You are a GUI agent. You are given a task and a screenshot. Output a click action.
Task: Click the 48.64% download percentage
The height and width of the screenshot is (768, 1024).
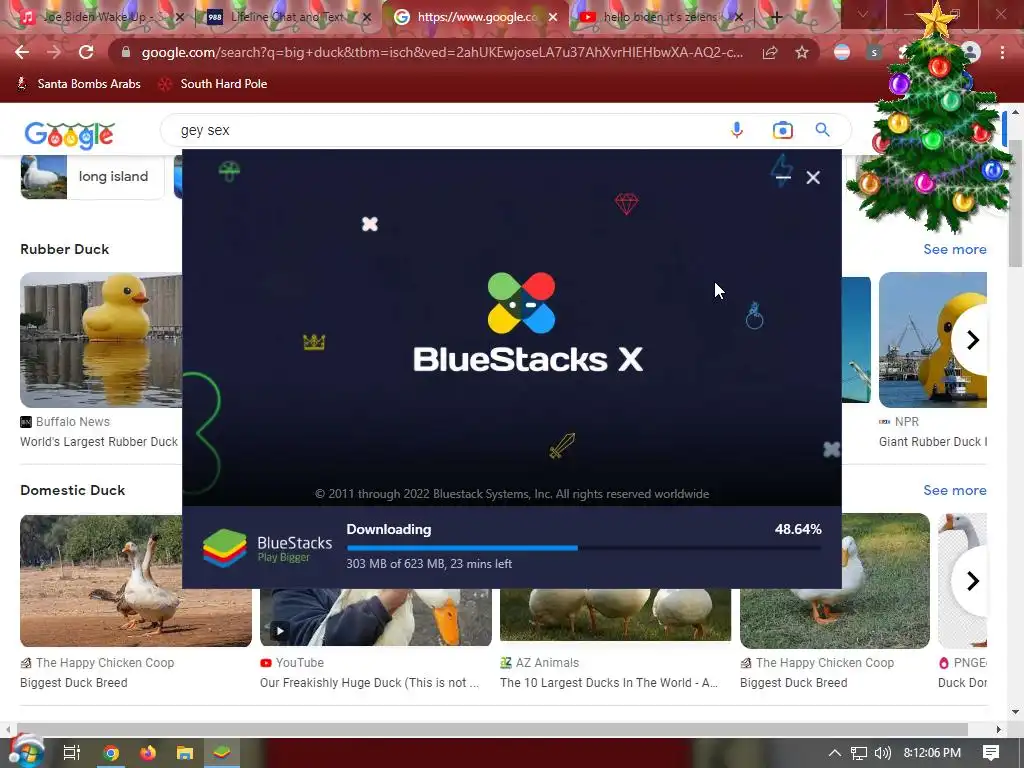click(x=797, y=529)
